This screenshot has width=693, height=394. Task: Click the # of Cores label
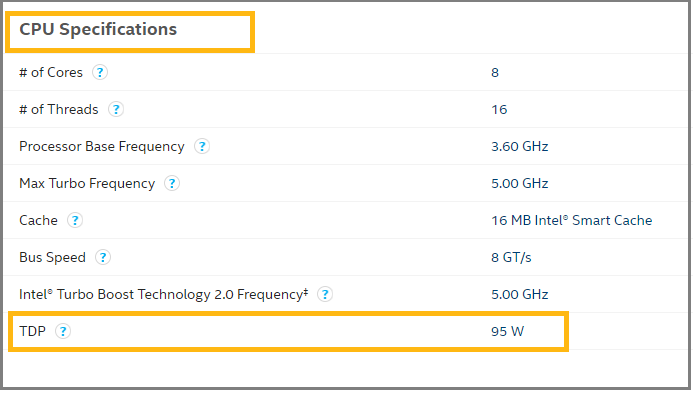(51, 72)
